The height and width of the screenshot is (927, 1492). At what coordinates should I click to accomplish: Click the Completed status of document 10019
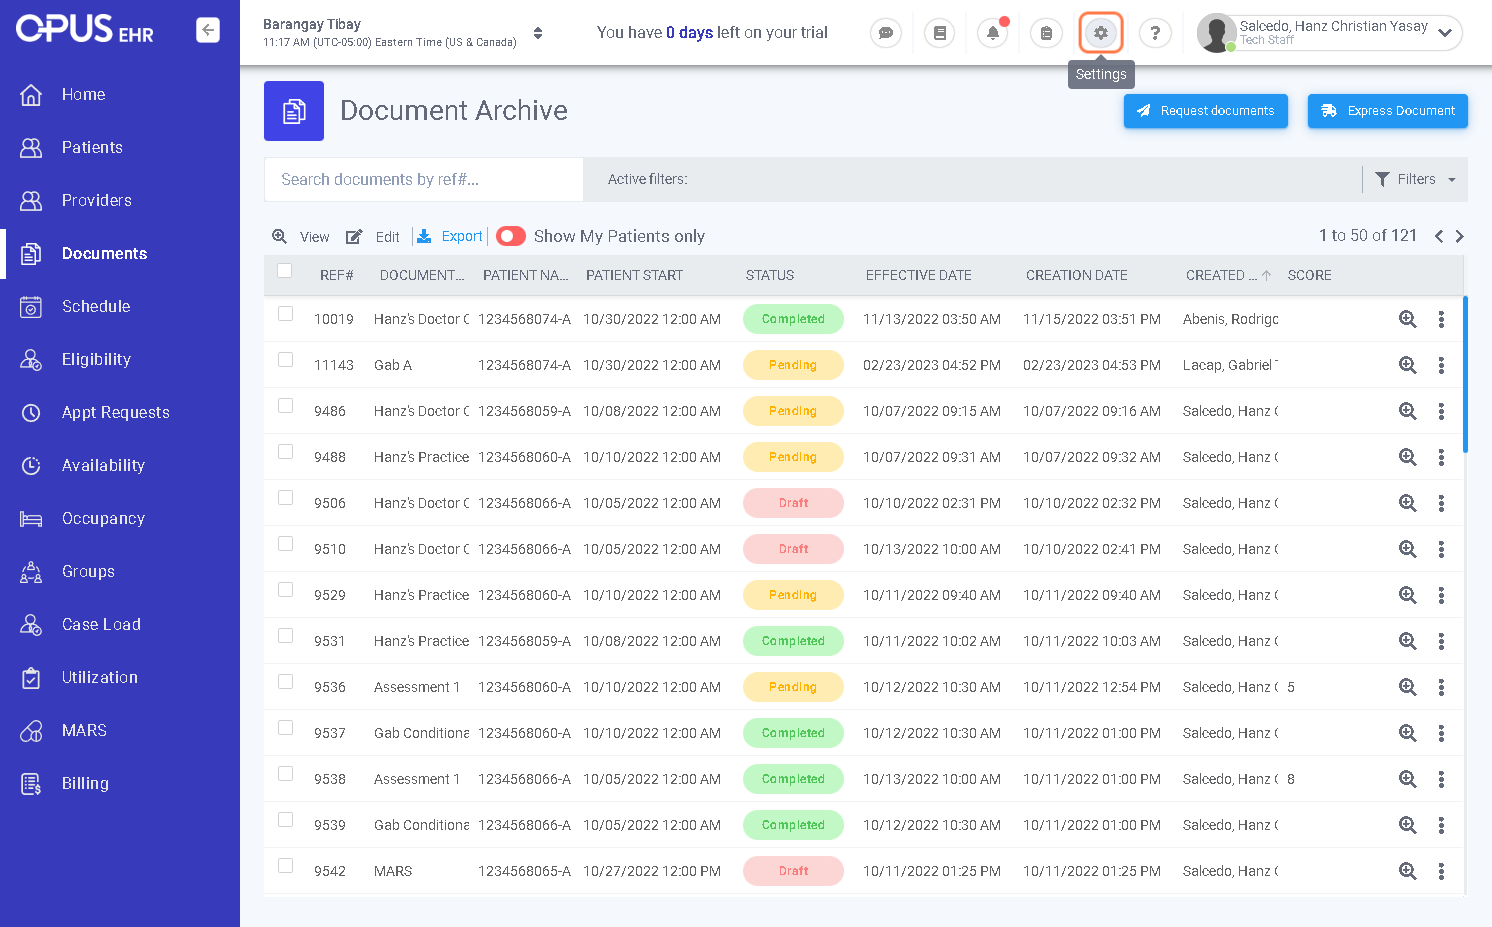tap(793, 319)
